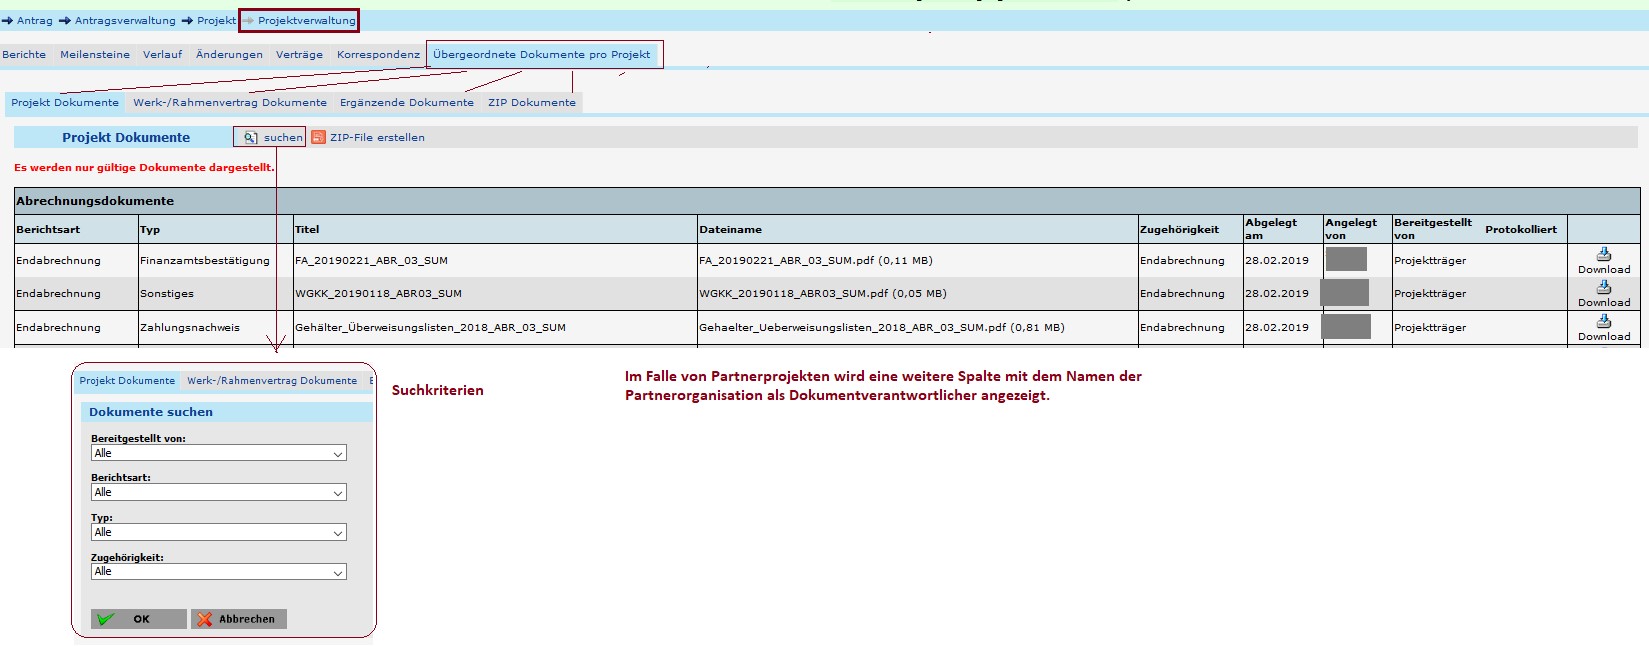This screenshot has width=1649, height=646.
Task: Click the suchen magnifier icon
Action: click(251, 138)
